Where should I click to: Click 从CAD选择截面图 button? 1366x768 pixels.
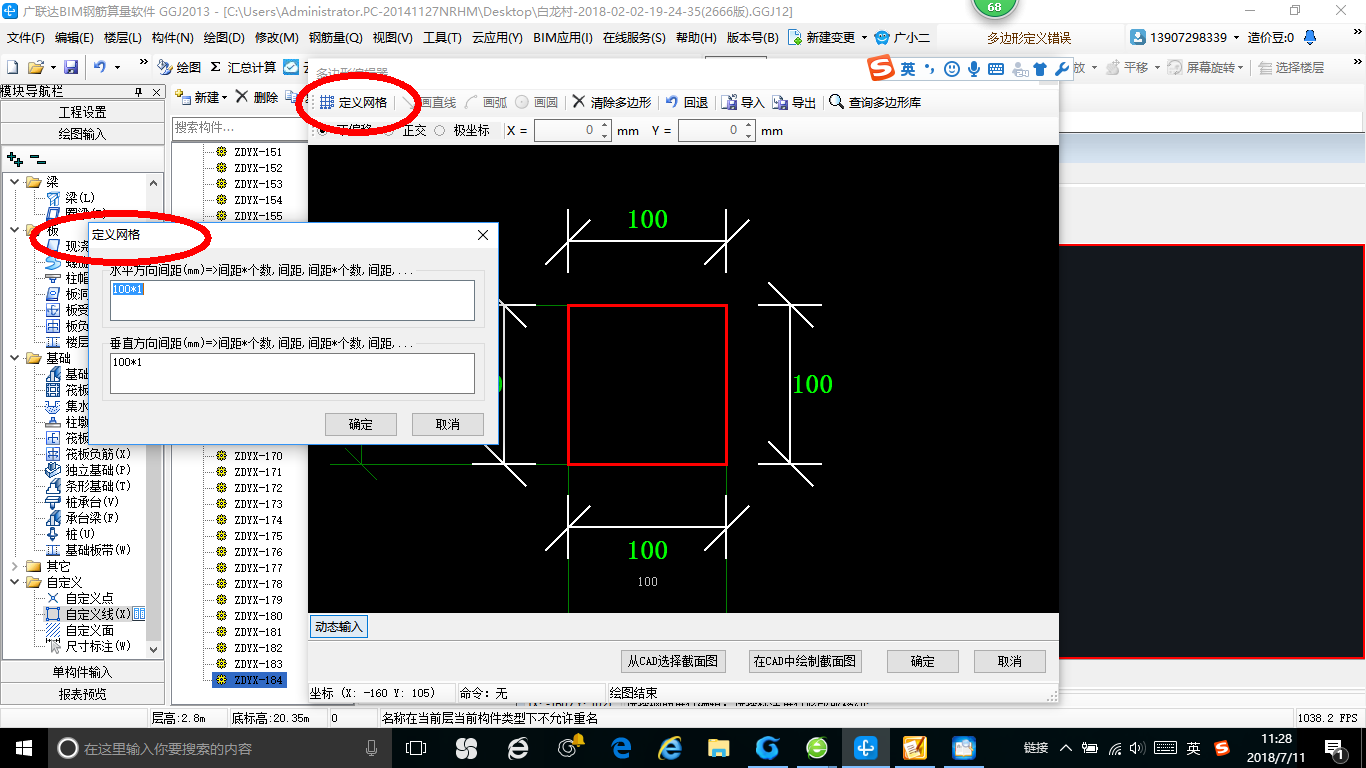coord(672,661)
